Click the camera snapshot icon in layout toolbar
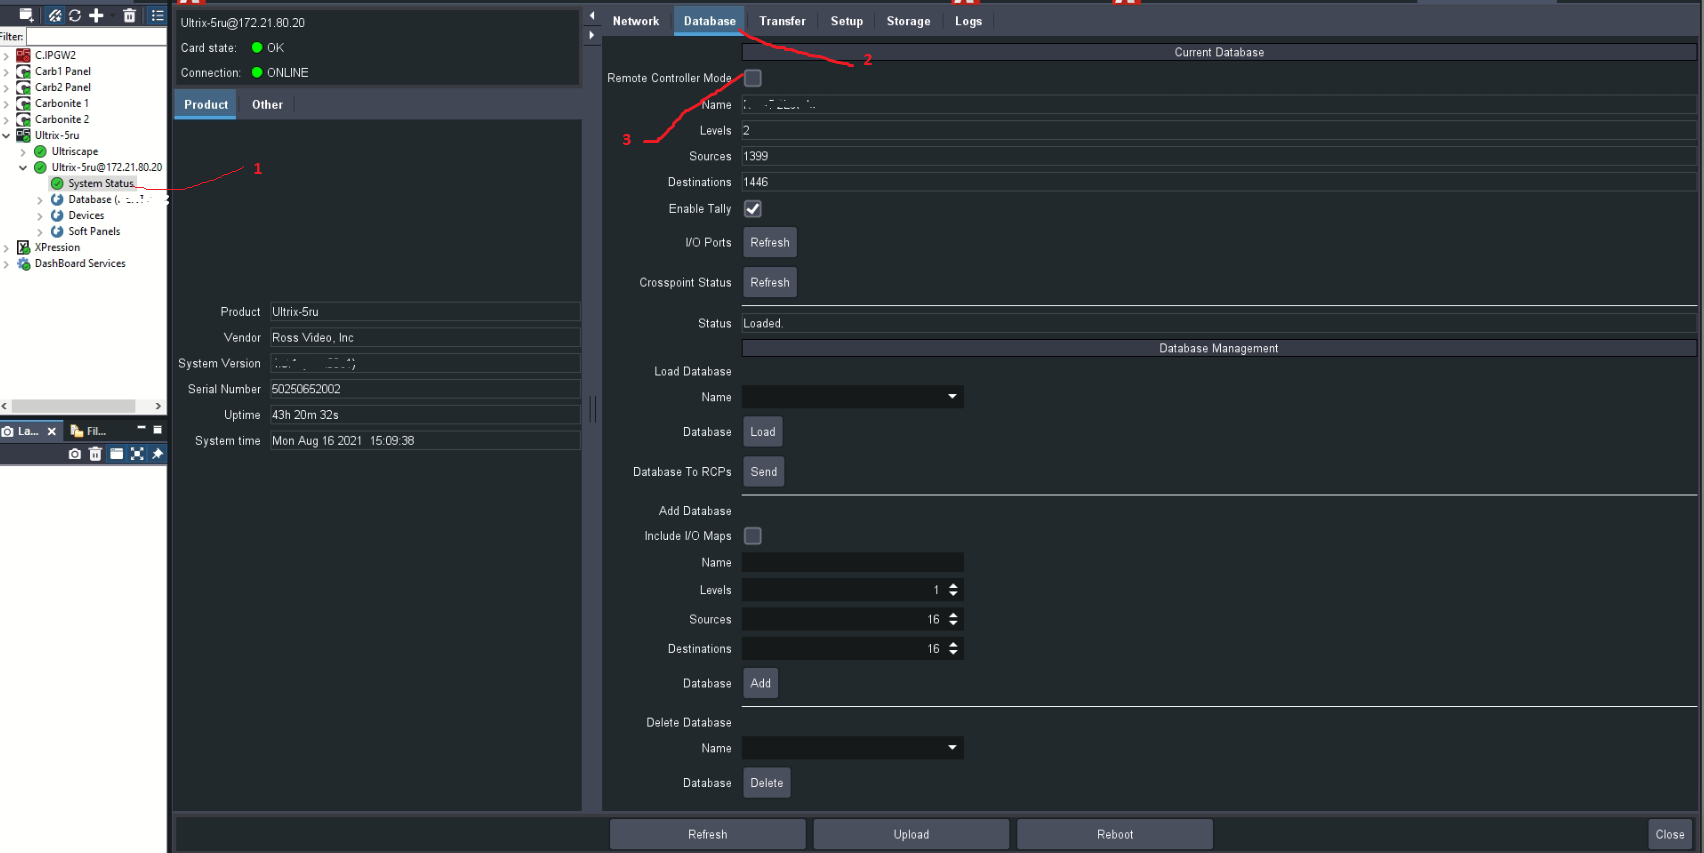The image size is (1704, 853). 75,454
